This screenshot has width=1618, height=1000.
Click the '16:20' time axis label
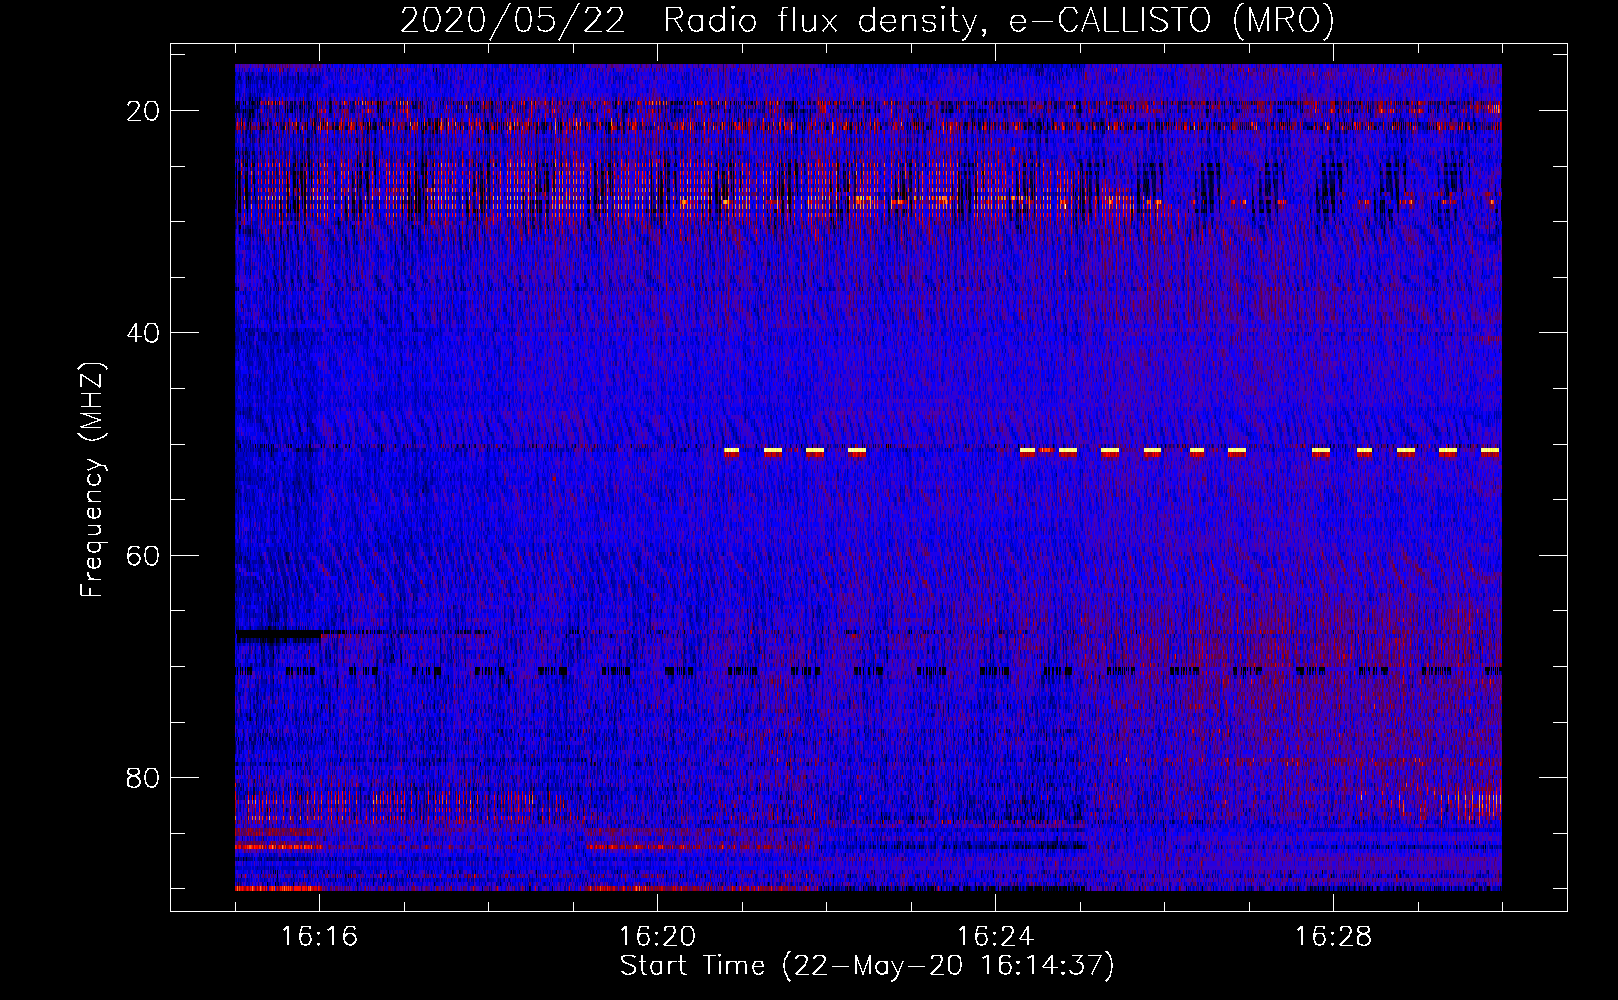click(657, 937)
